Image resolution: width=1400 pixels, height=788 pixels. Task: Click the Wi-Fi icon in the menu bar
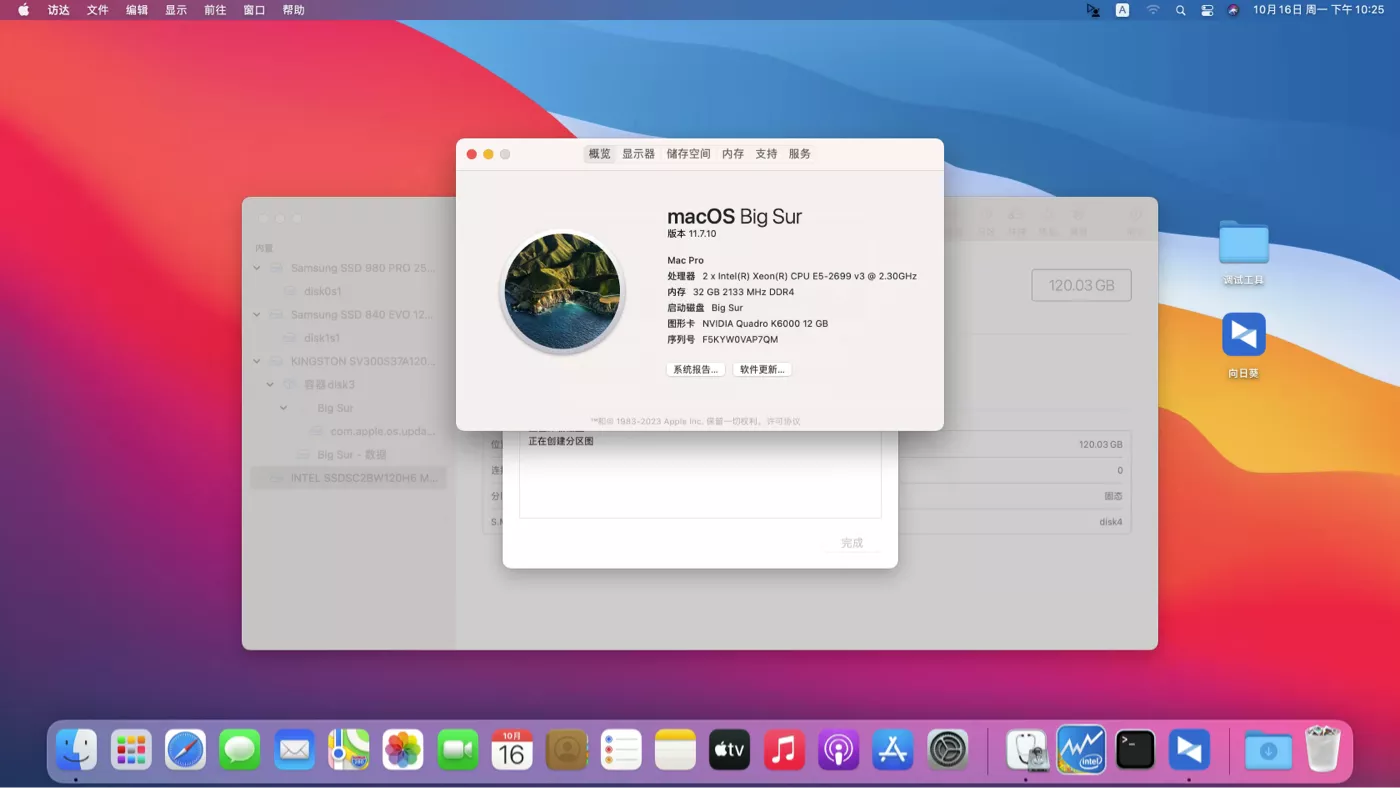(x=1153, y=9)
